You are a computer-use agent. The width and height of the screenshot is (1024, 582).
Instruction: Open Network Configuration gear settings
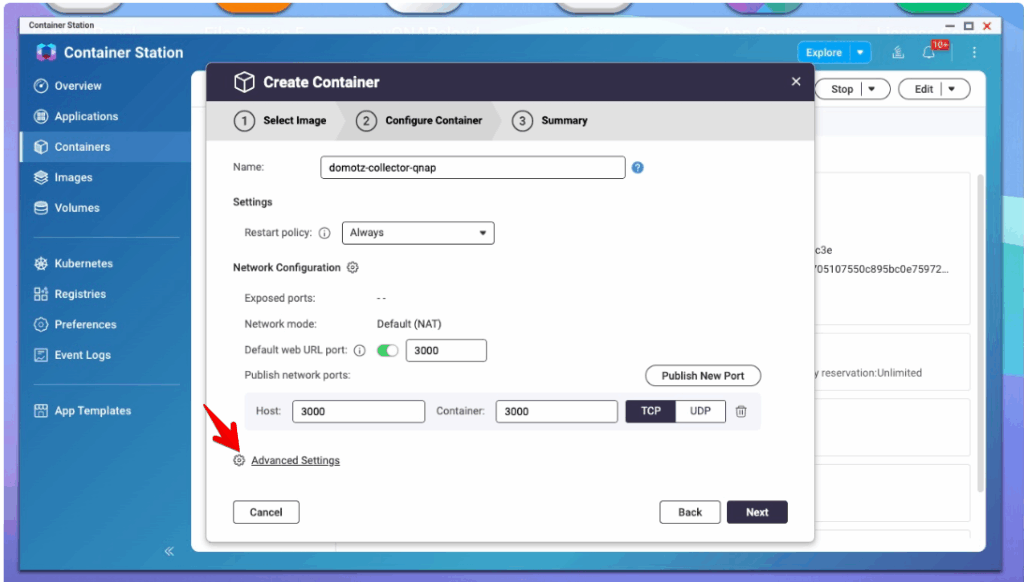point(352,268)
